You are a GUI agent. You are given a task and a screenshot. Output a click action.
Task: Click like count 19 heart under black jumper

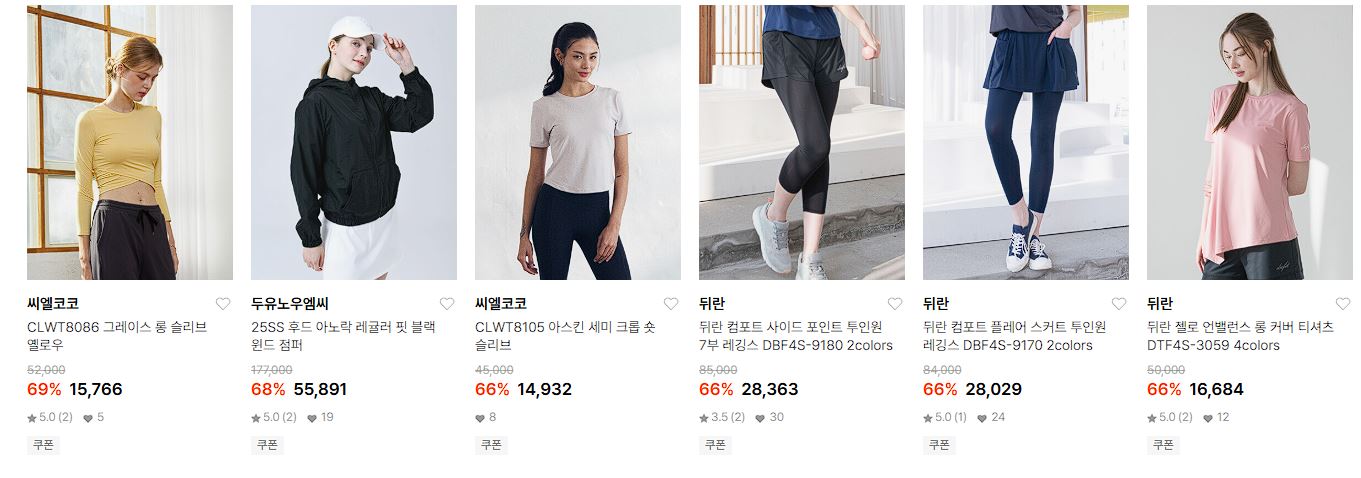(320, 417)
